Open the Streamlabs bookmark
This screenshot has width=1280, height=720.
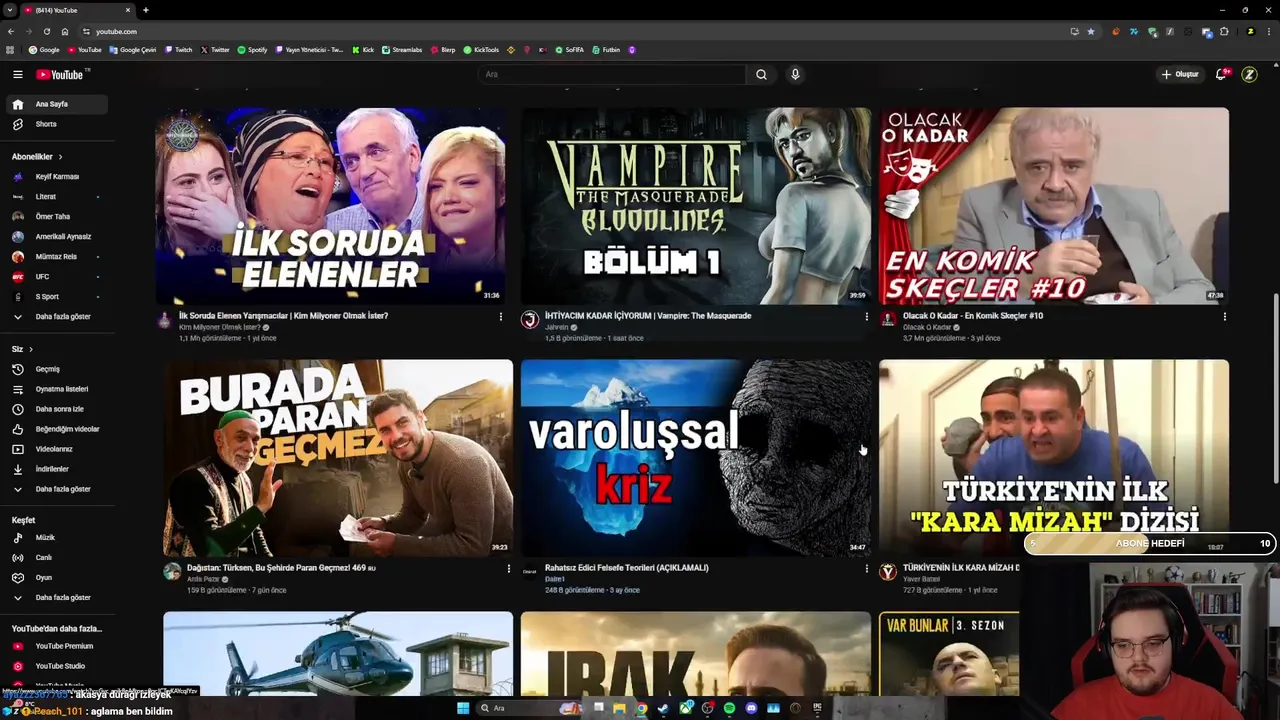[x=402, y=50]
